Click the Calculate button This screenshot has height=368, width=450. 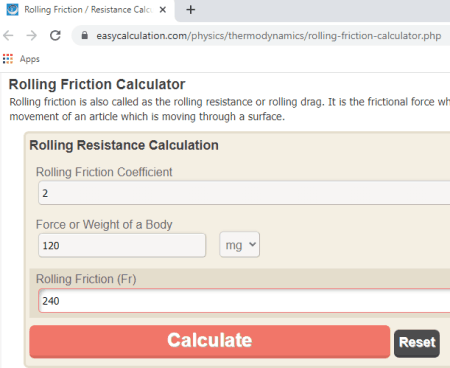[209, 341]
